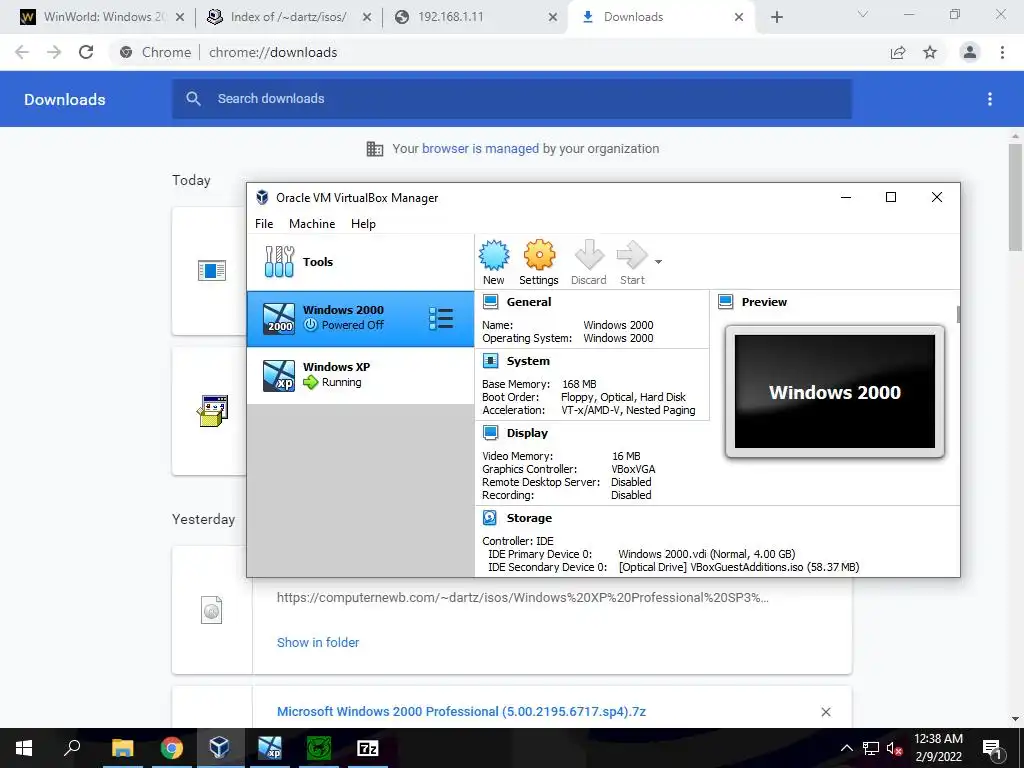The height and width of the screenshot is (768, 1024).
Task: Remove Windows 2000 7z download from list
Action: (x=826, y=712)
